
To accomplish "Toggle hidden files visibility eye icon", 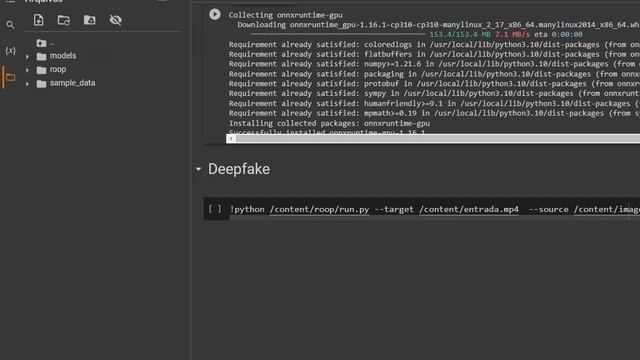I will tap(116, 20).
